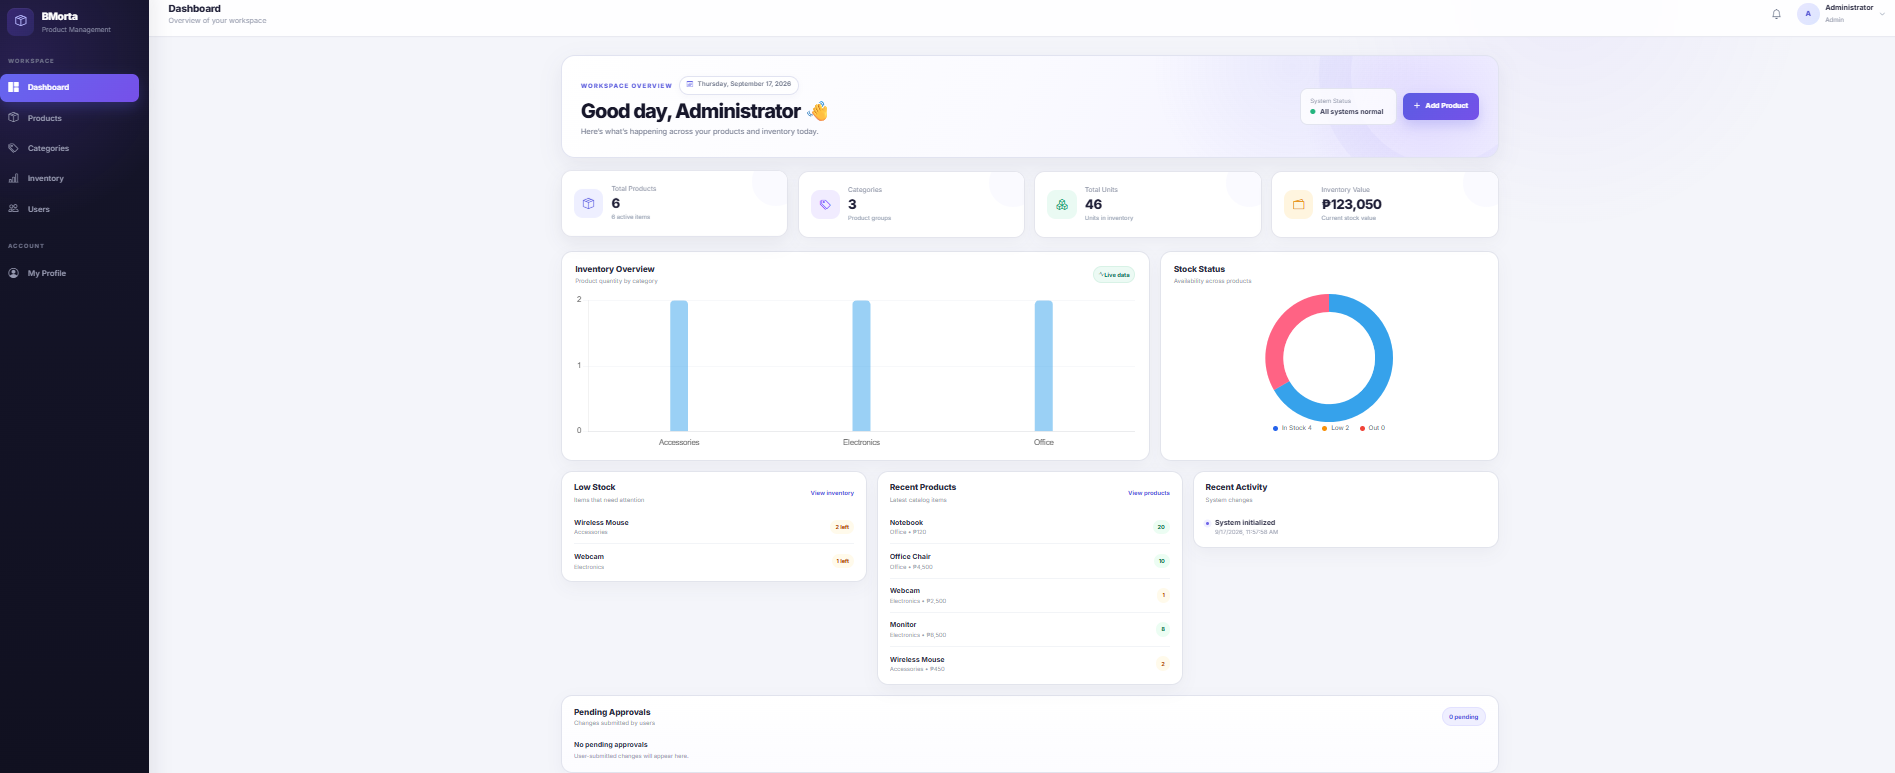The height and width of the screenshot is (773, 1895).
Task: Click the 0 pending badge
Action: 1464,717
